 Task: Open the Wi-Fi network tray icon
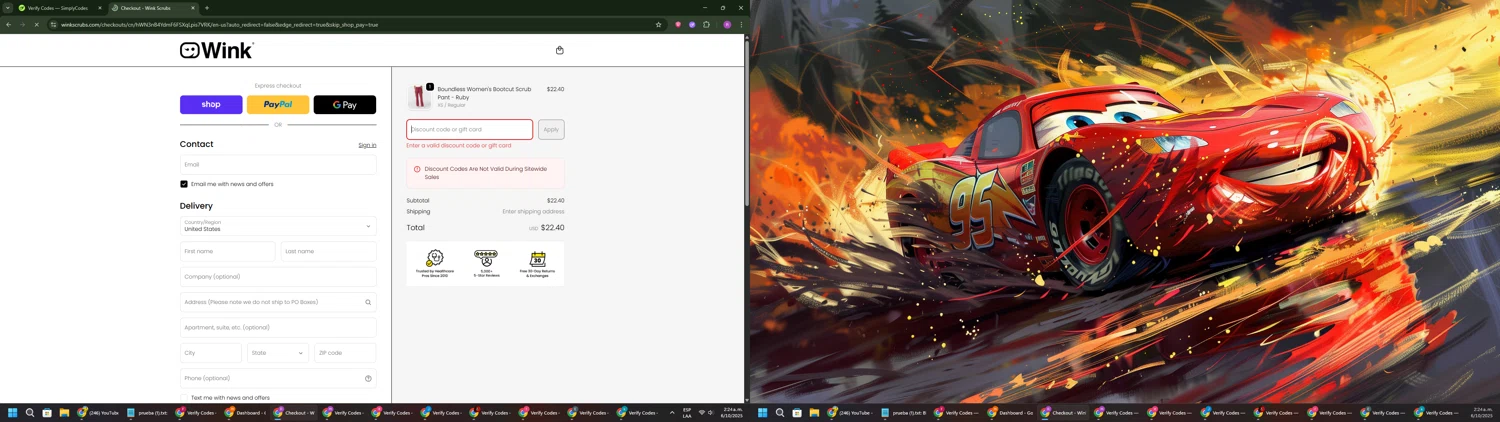coord(701,412)
